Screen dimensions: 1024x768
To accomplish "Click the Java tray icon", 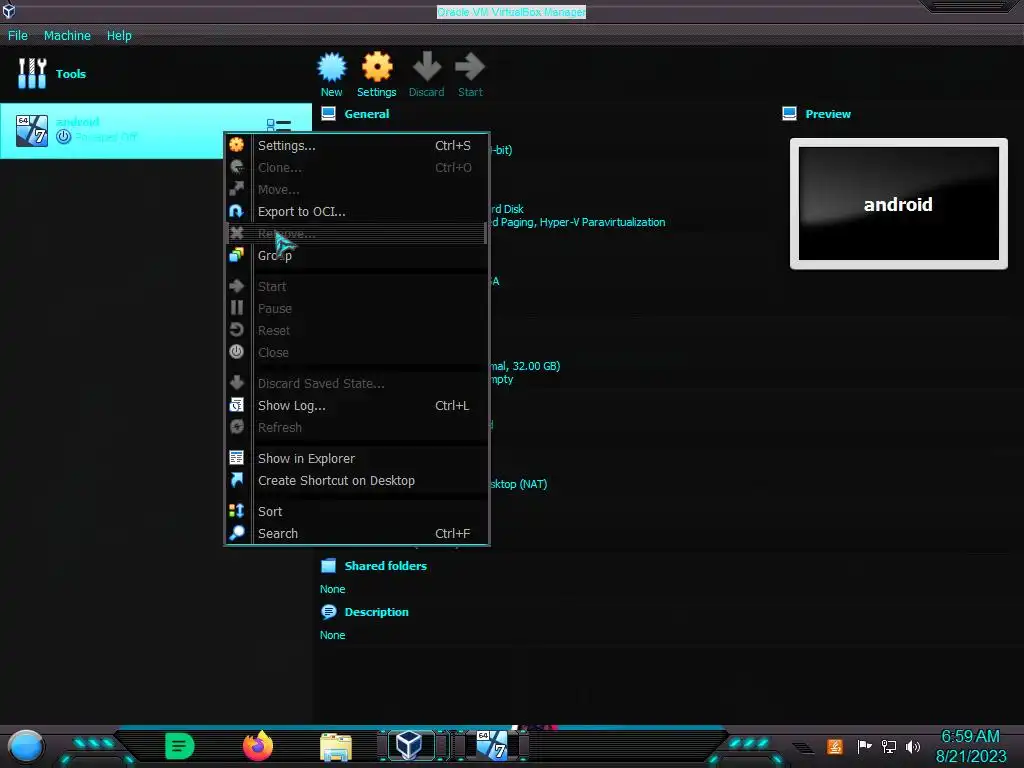I will click(835, 746).
